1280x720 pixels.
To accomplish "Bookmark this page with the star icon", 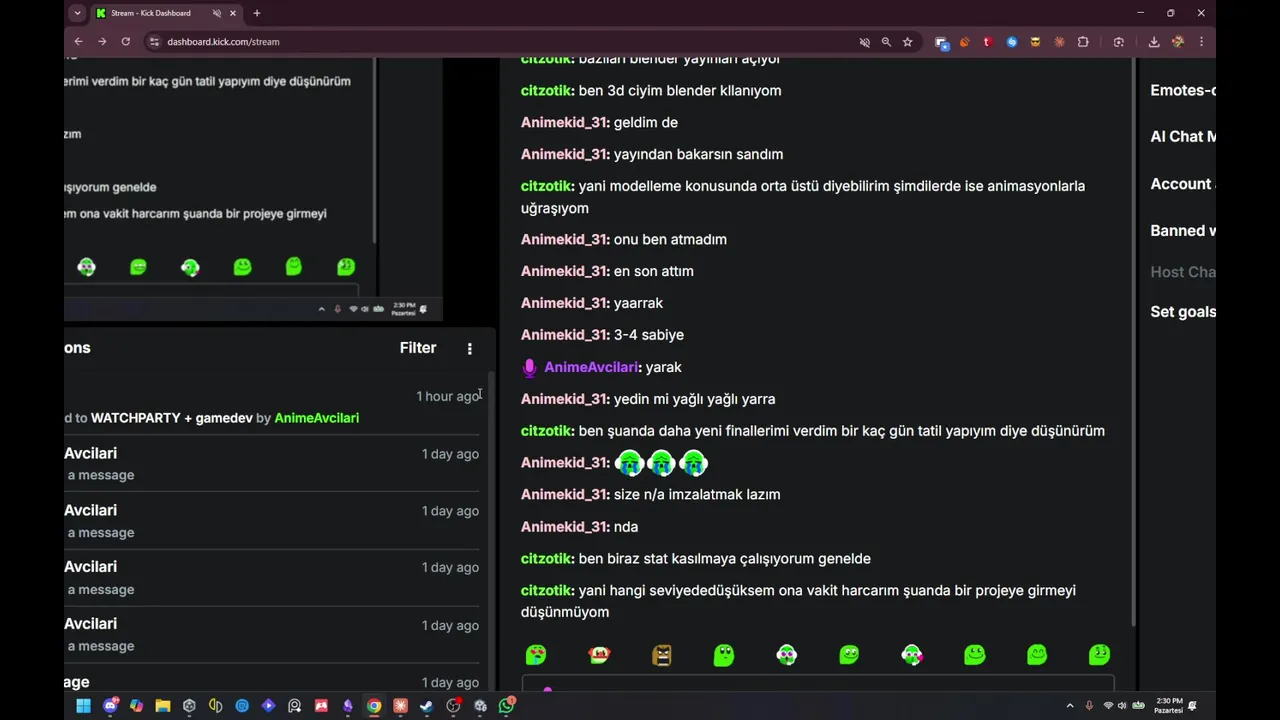I will (x=907, y=42).
